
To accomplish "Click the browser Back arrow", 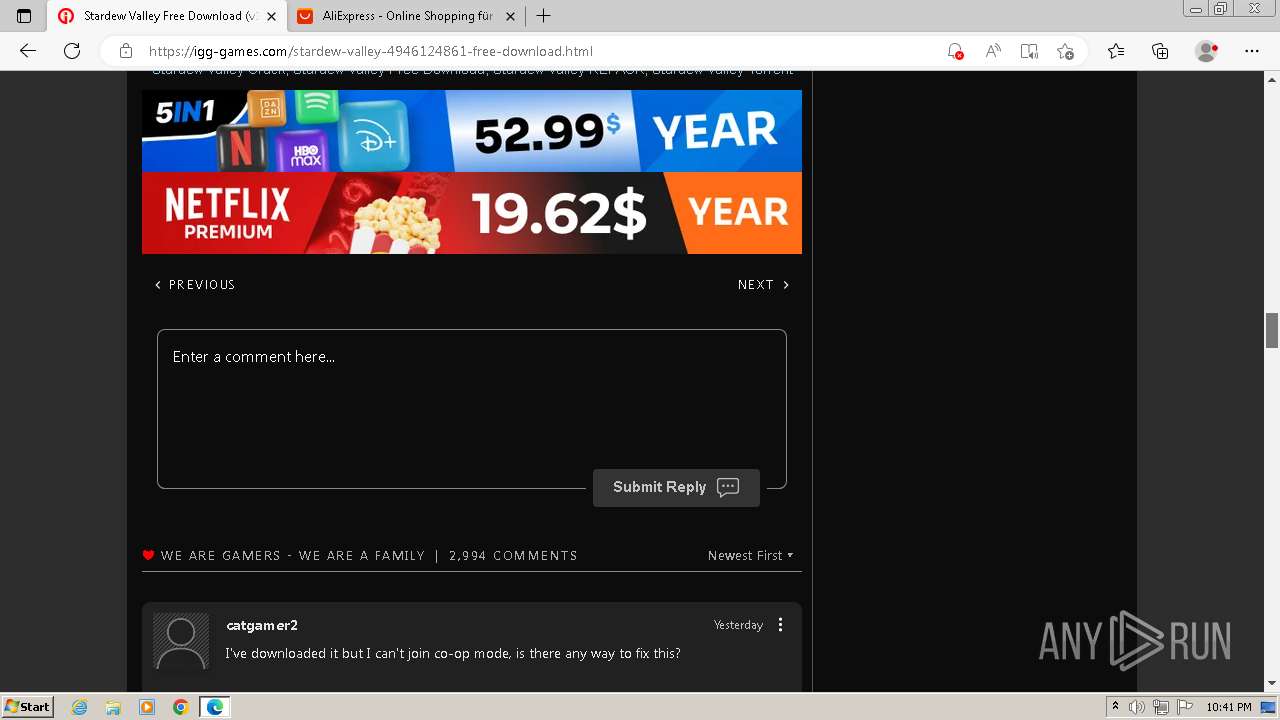I will click(28, 51).
